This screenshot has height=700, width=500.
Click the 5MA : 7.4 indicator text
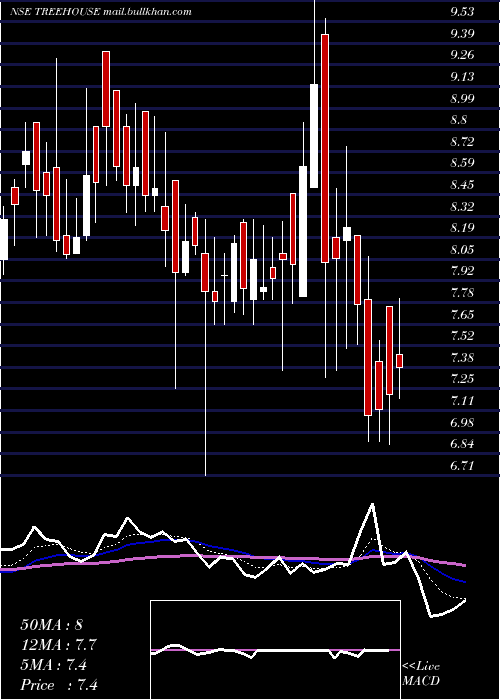(x=54, y=664)
